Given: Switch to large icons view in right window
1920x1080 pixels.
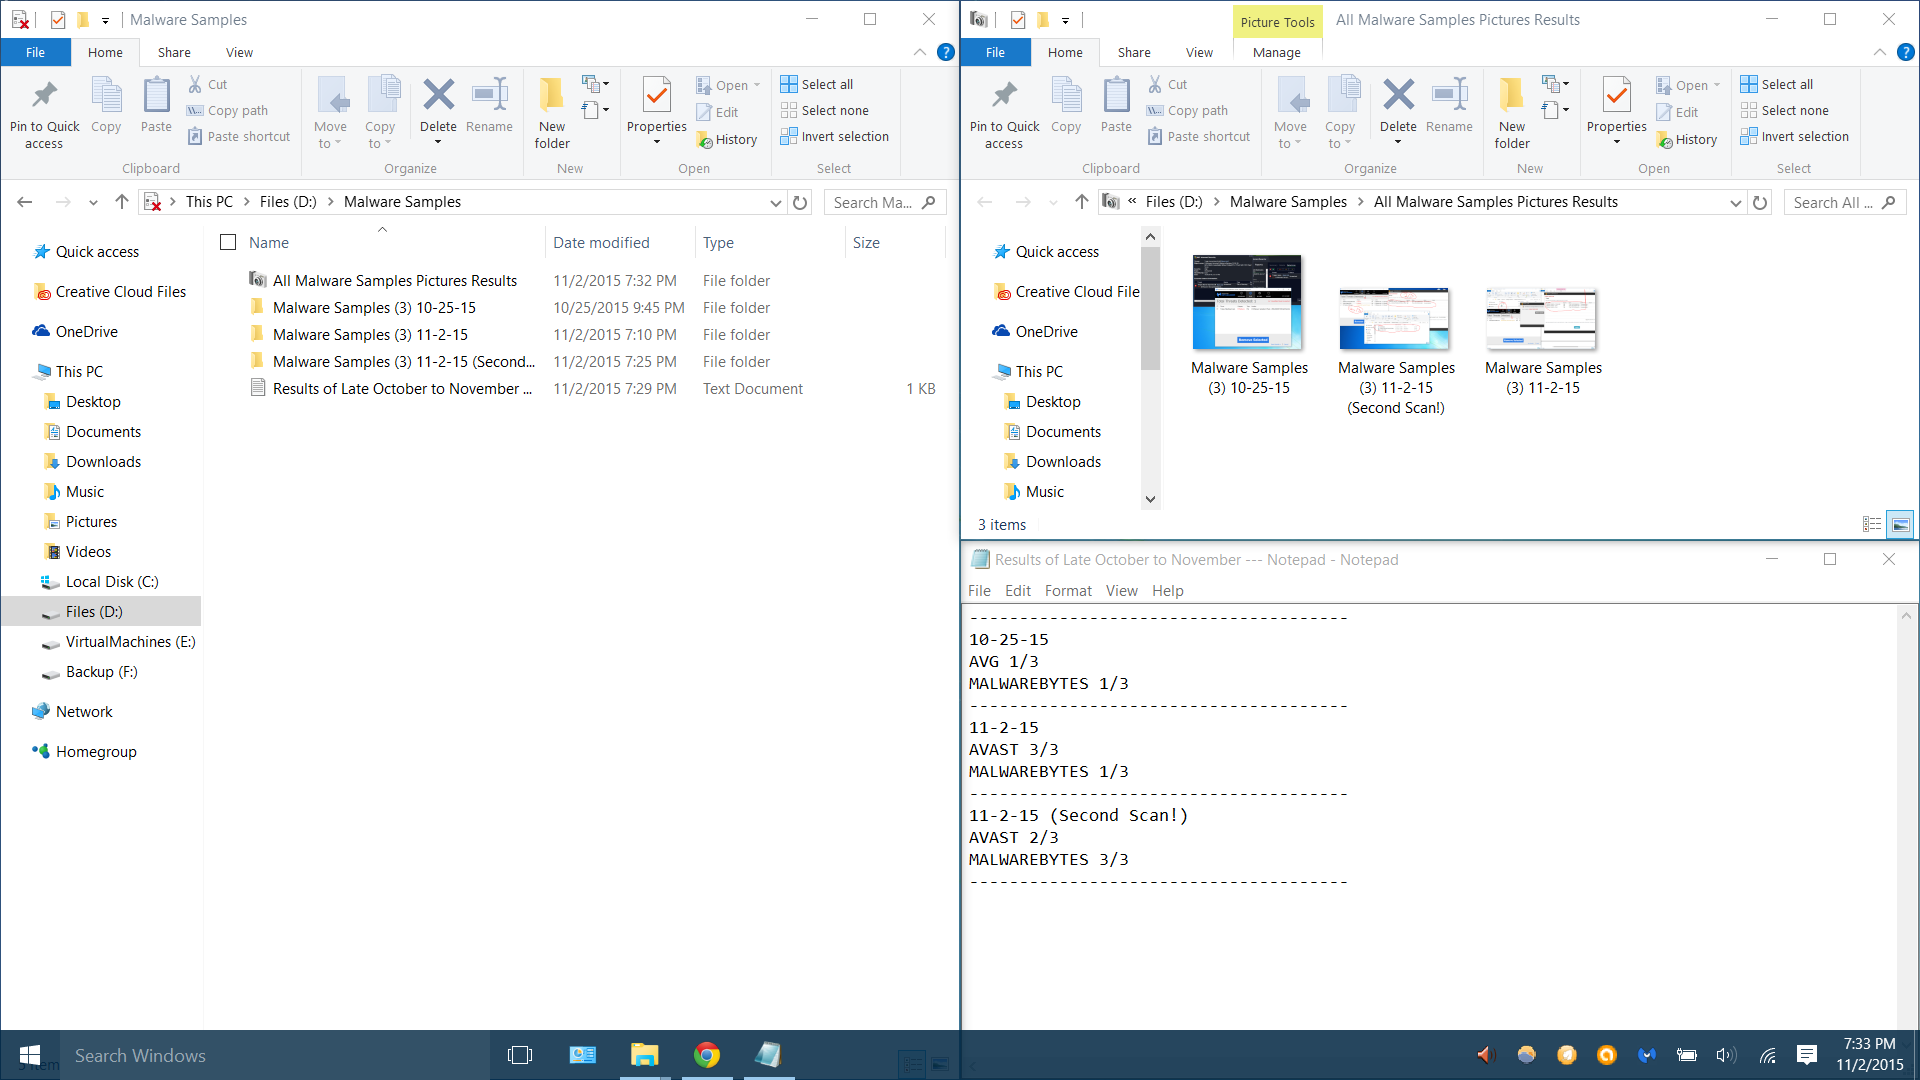Looking at the screenshot, I should [1900, 524].
